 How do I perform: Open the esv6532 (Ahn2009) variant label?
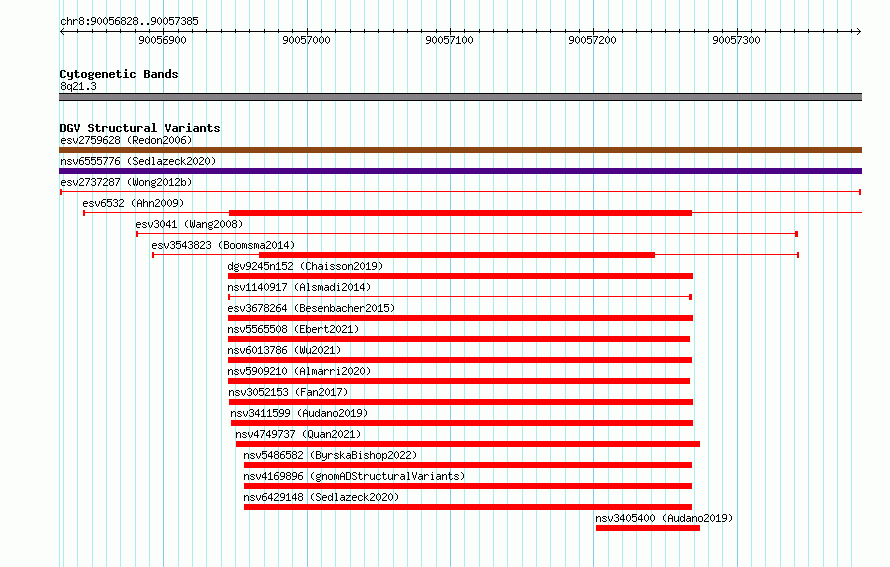[x=133, y=203]
